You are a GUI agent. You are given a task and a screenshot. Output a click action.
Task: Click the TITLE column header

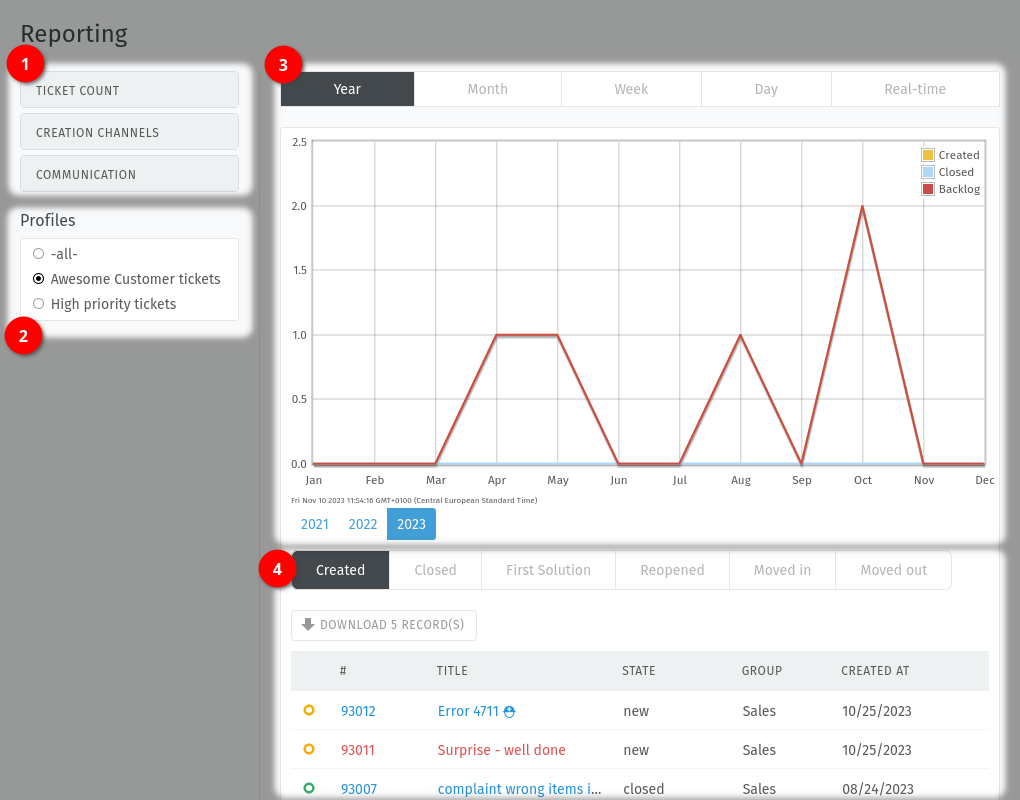[x=452, y=671]
